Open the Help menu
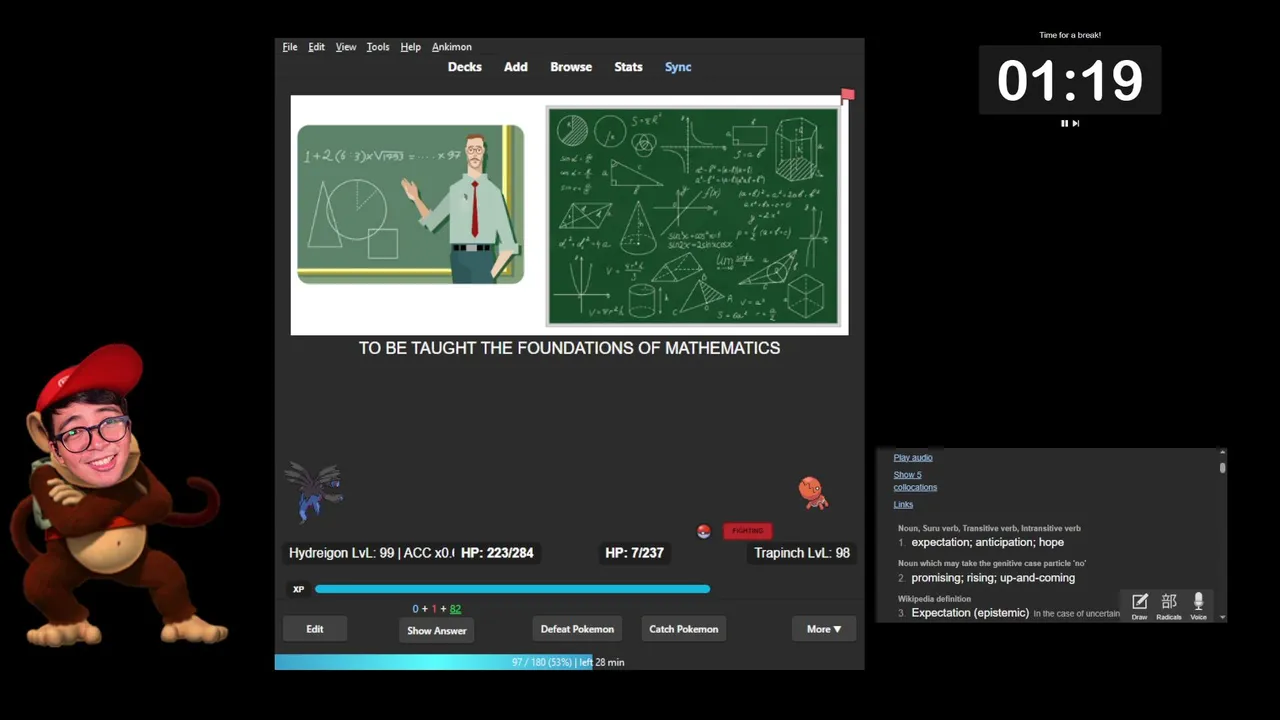 (410, 47)
